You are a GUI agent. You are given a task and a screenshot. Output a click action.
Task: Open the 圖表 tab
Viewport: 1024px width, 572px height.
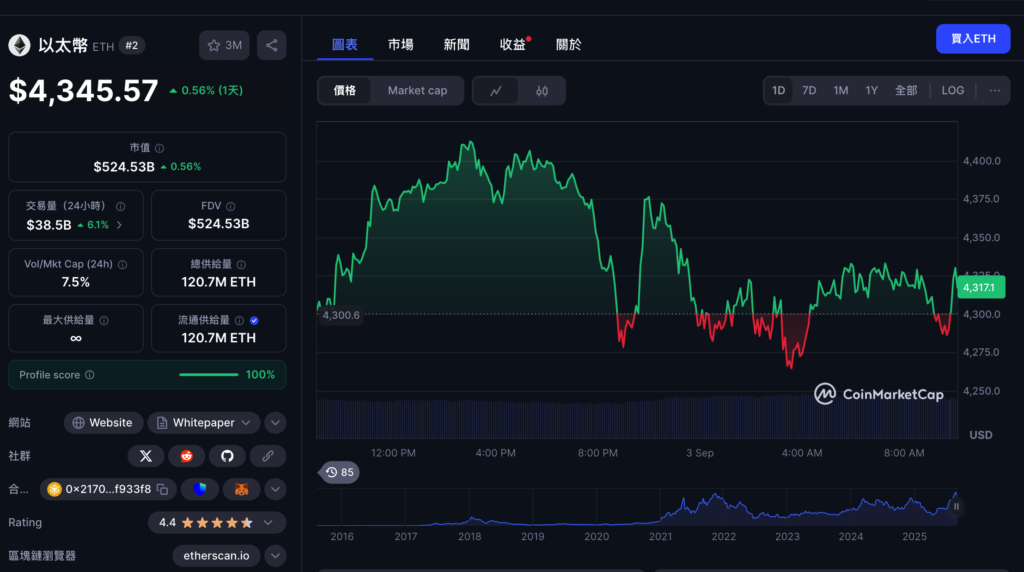coord(345,44)
